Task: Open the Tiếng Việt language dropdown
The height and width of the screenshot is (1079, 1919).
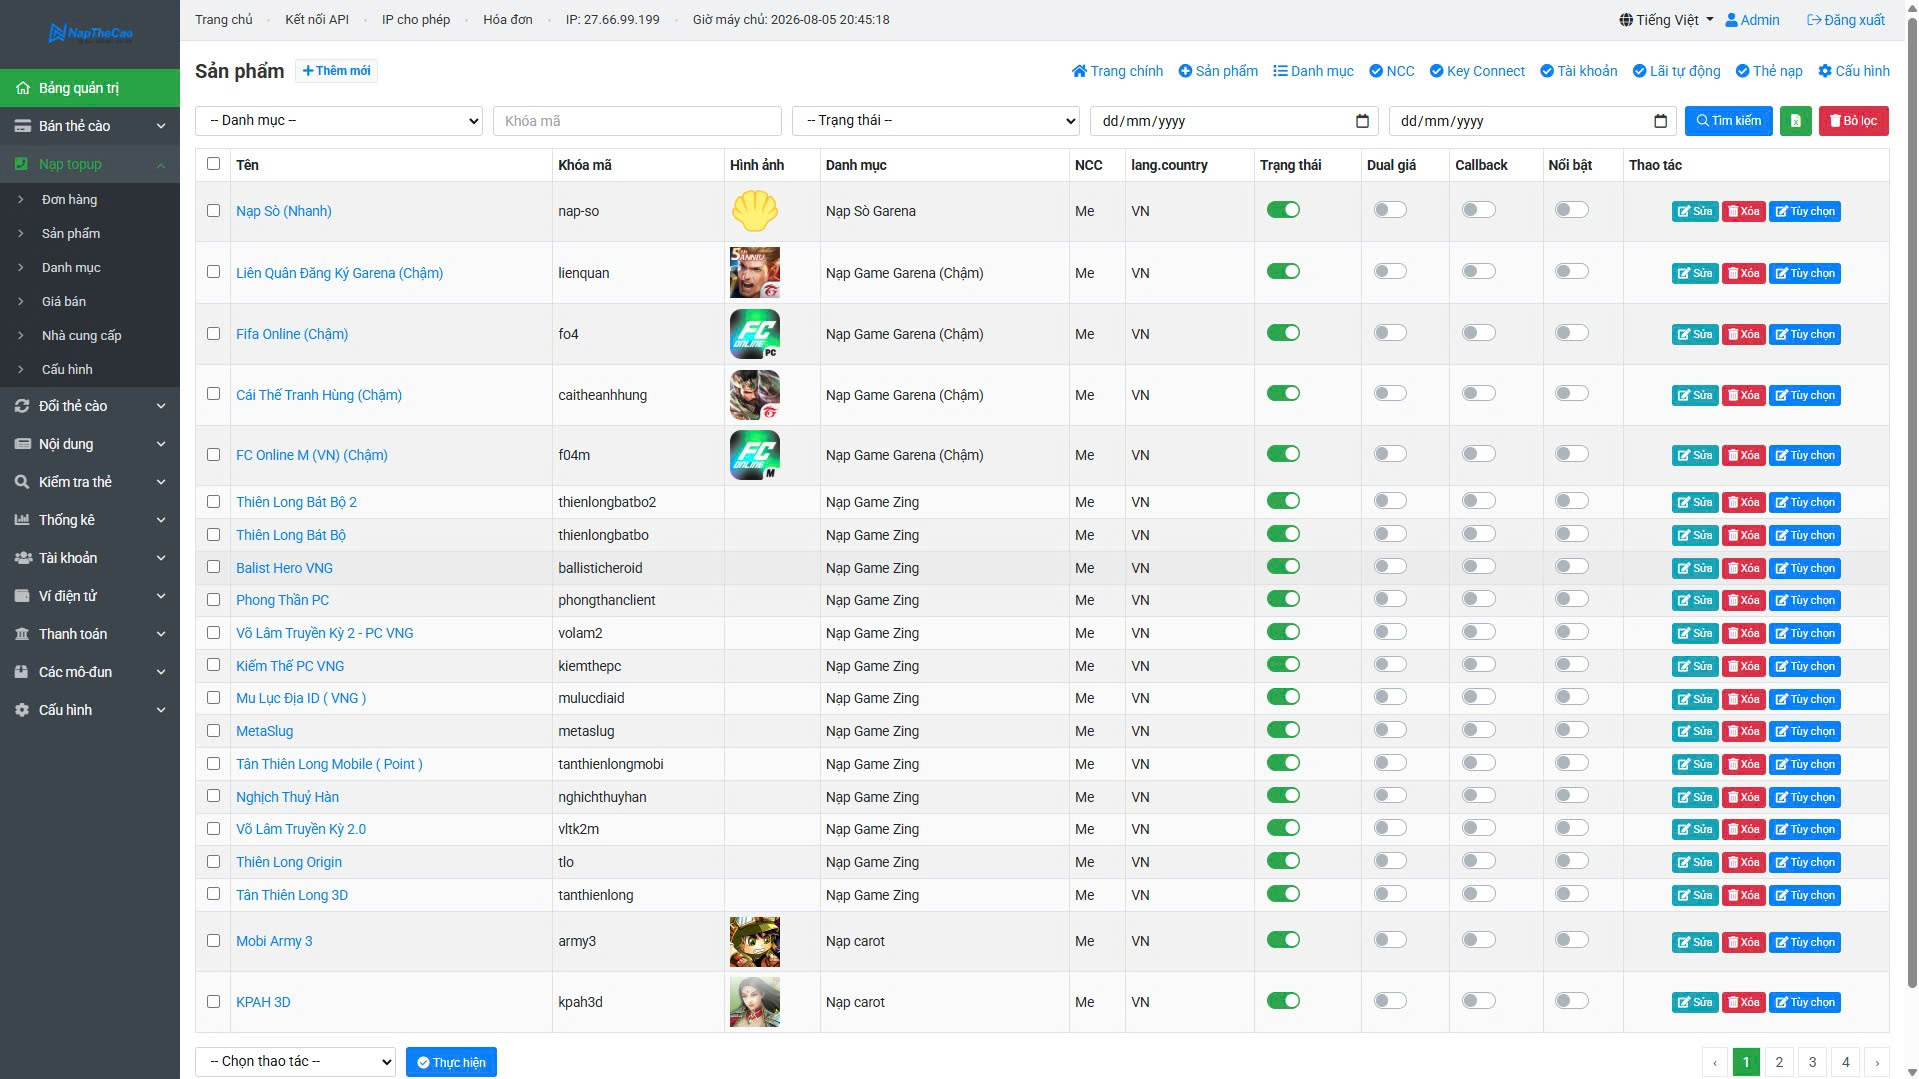Action: [x=1666, y=20]
